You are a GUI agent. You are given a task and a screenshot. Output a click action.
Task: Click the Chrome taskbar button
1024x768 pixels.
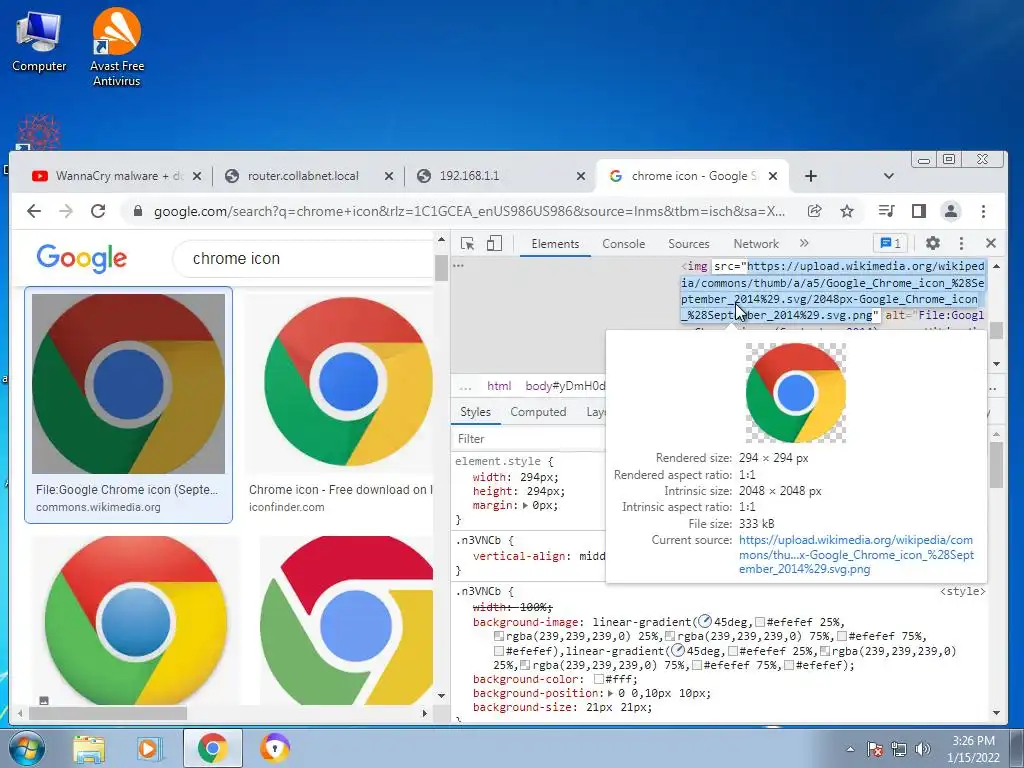pos(212,748)
